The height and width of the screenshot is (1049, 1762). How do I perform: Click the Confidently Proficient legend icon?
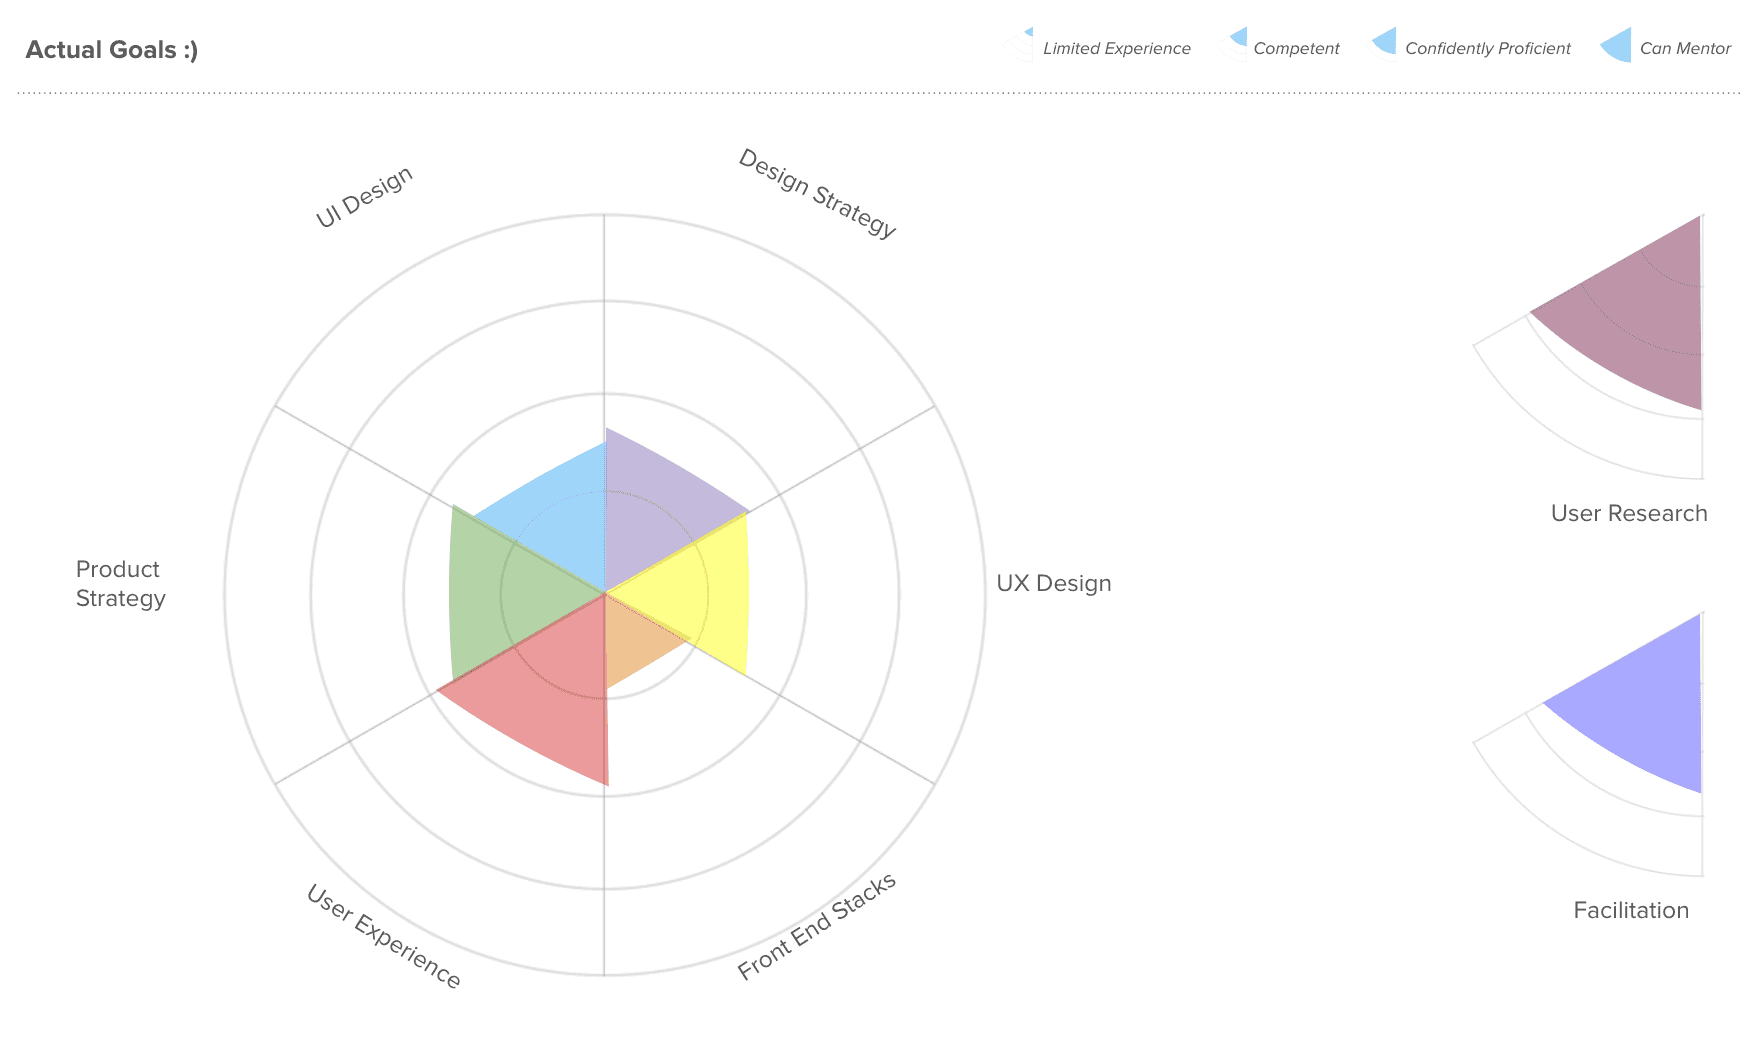tap(1385, 44)
